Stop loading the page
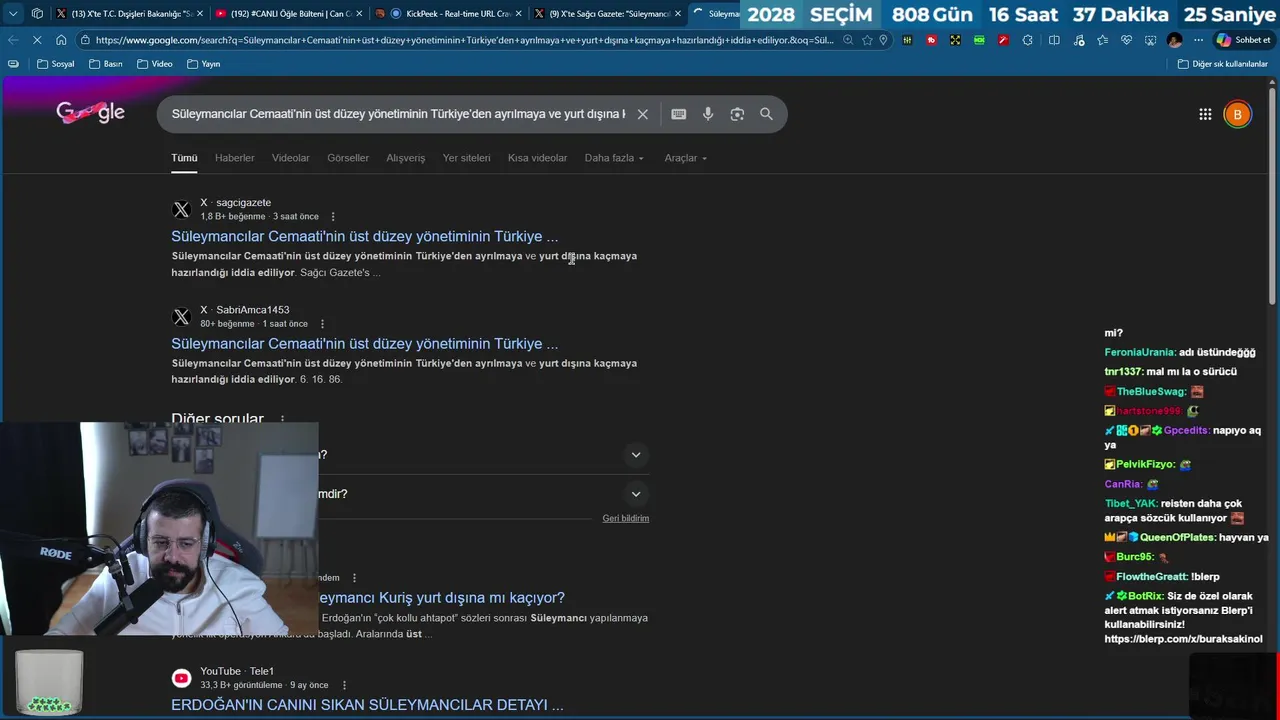Image resolution: width=1280 pixels, height=720 pixels. (x=36, y=40)
